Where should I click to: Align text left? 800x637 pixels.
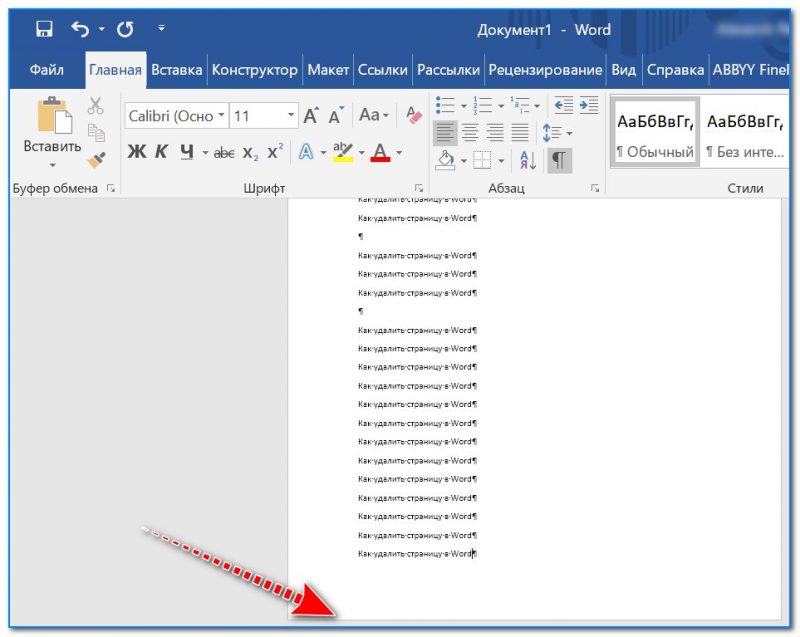point(445,133)
